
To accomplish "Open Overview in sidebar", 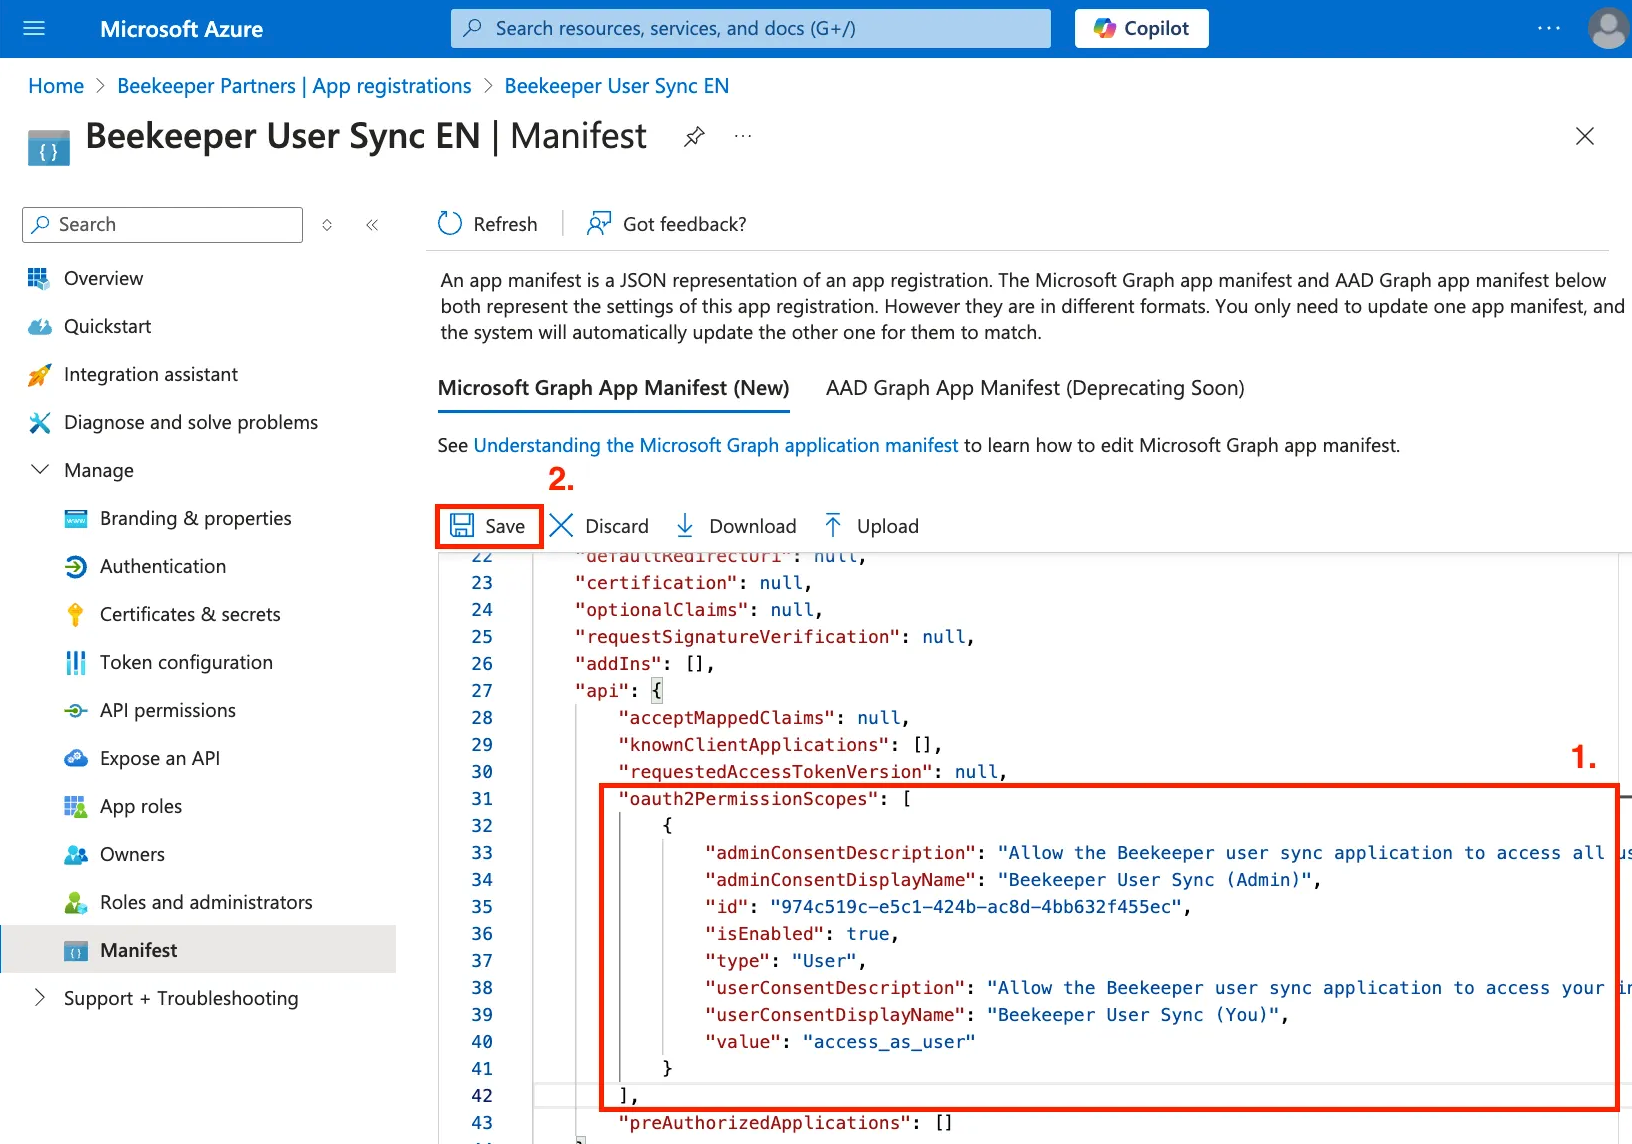I will click(104, 278).
